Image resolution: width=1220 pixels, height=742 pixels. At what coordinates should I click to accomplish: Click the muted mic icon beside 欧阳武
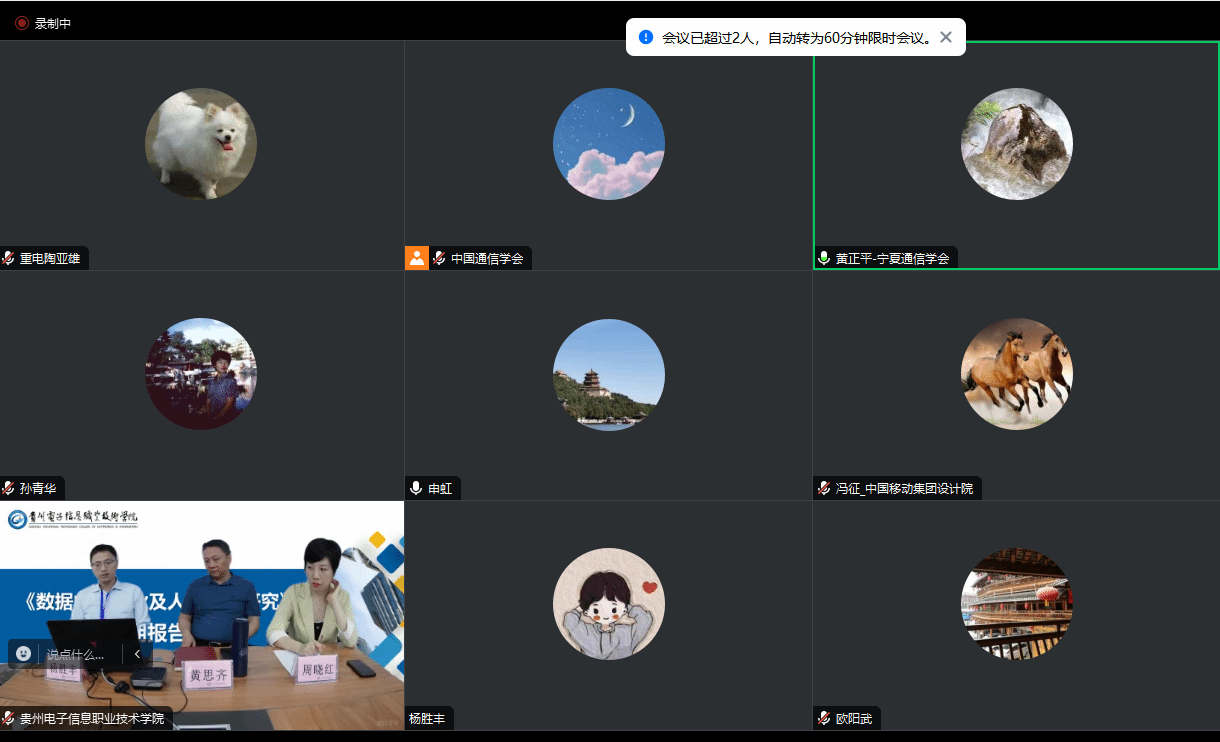pos(824,718)
